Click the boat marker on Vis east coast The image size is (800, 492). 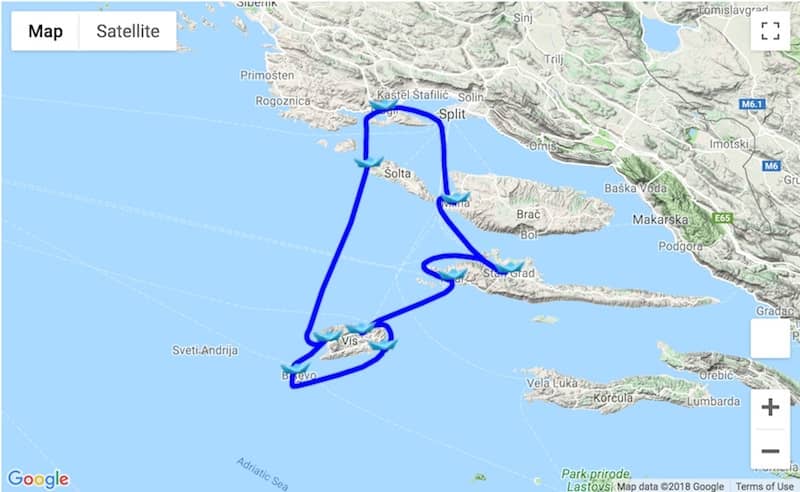pos(383,345)
